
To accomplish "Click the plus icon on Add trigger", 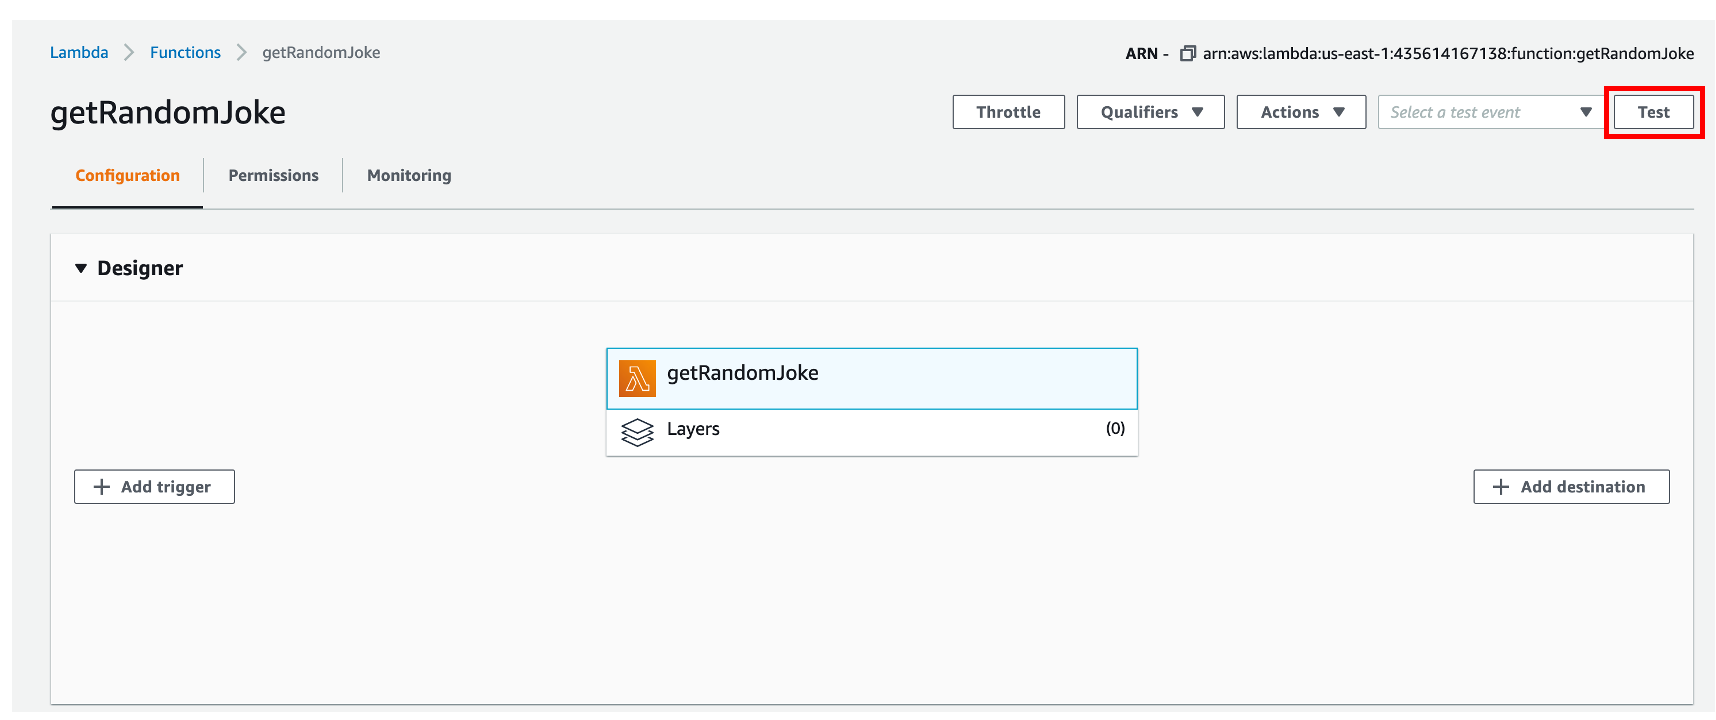I will pyautogui.click(x=101, y=487).
